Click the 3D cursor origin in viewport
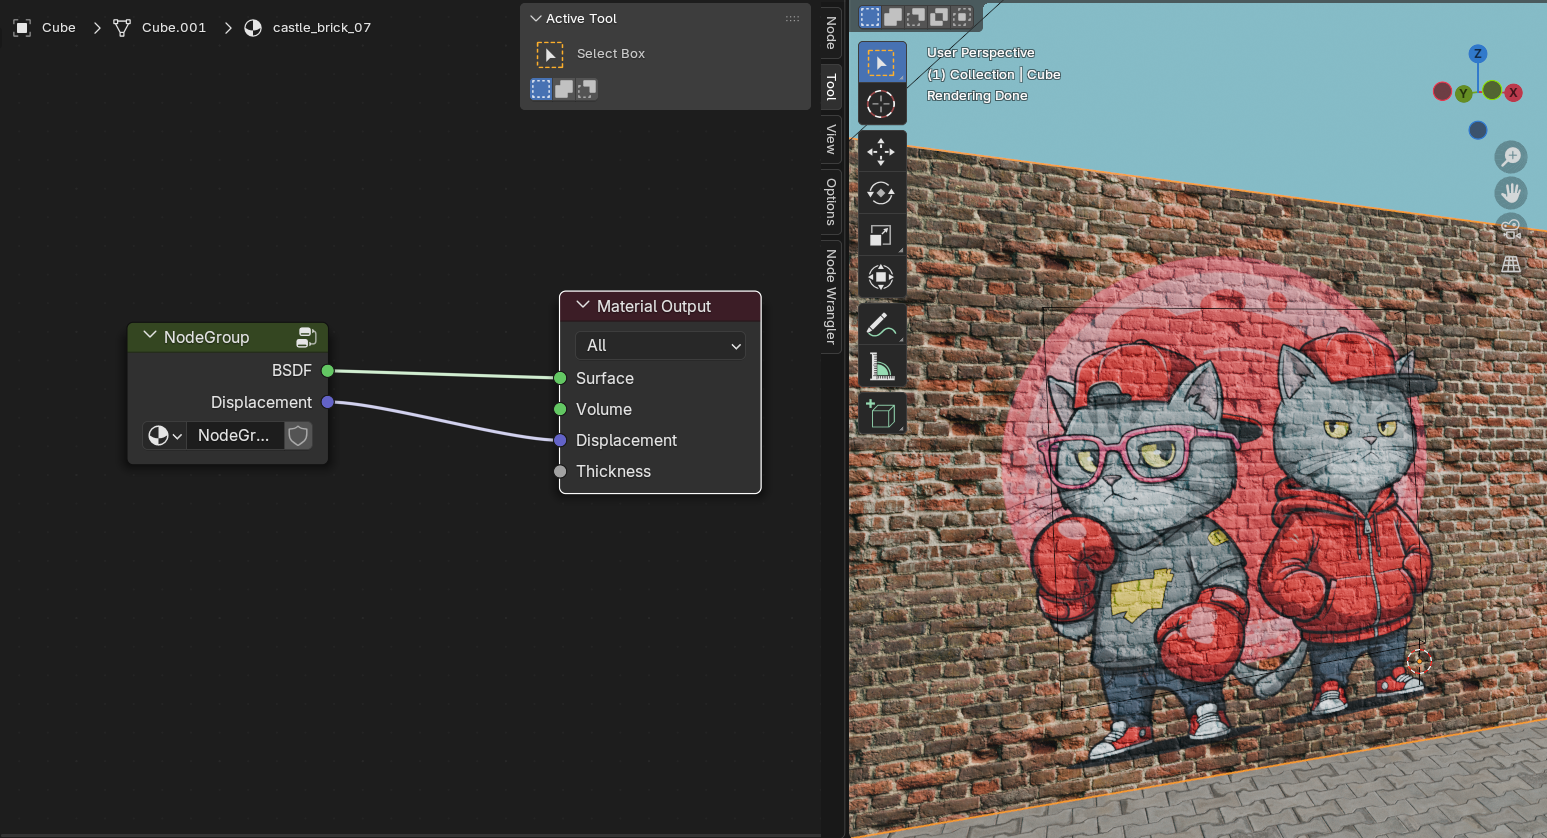This screenshot has height=838, width=1547. [1419, 660]
